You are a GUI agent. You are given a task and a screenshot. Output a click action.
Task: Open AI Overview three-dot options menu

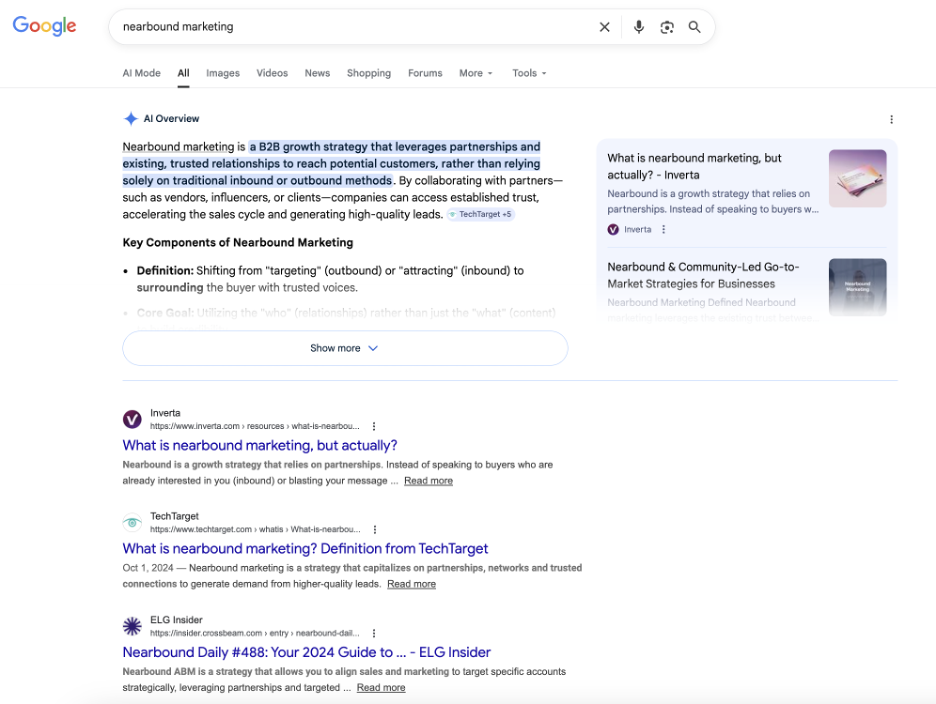891,119
